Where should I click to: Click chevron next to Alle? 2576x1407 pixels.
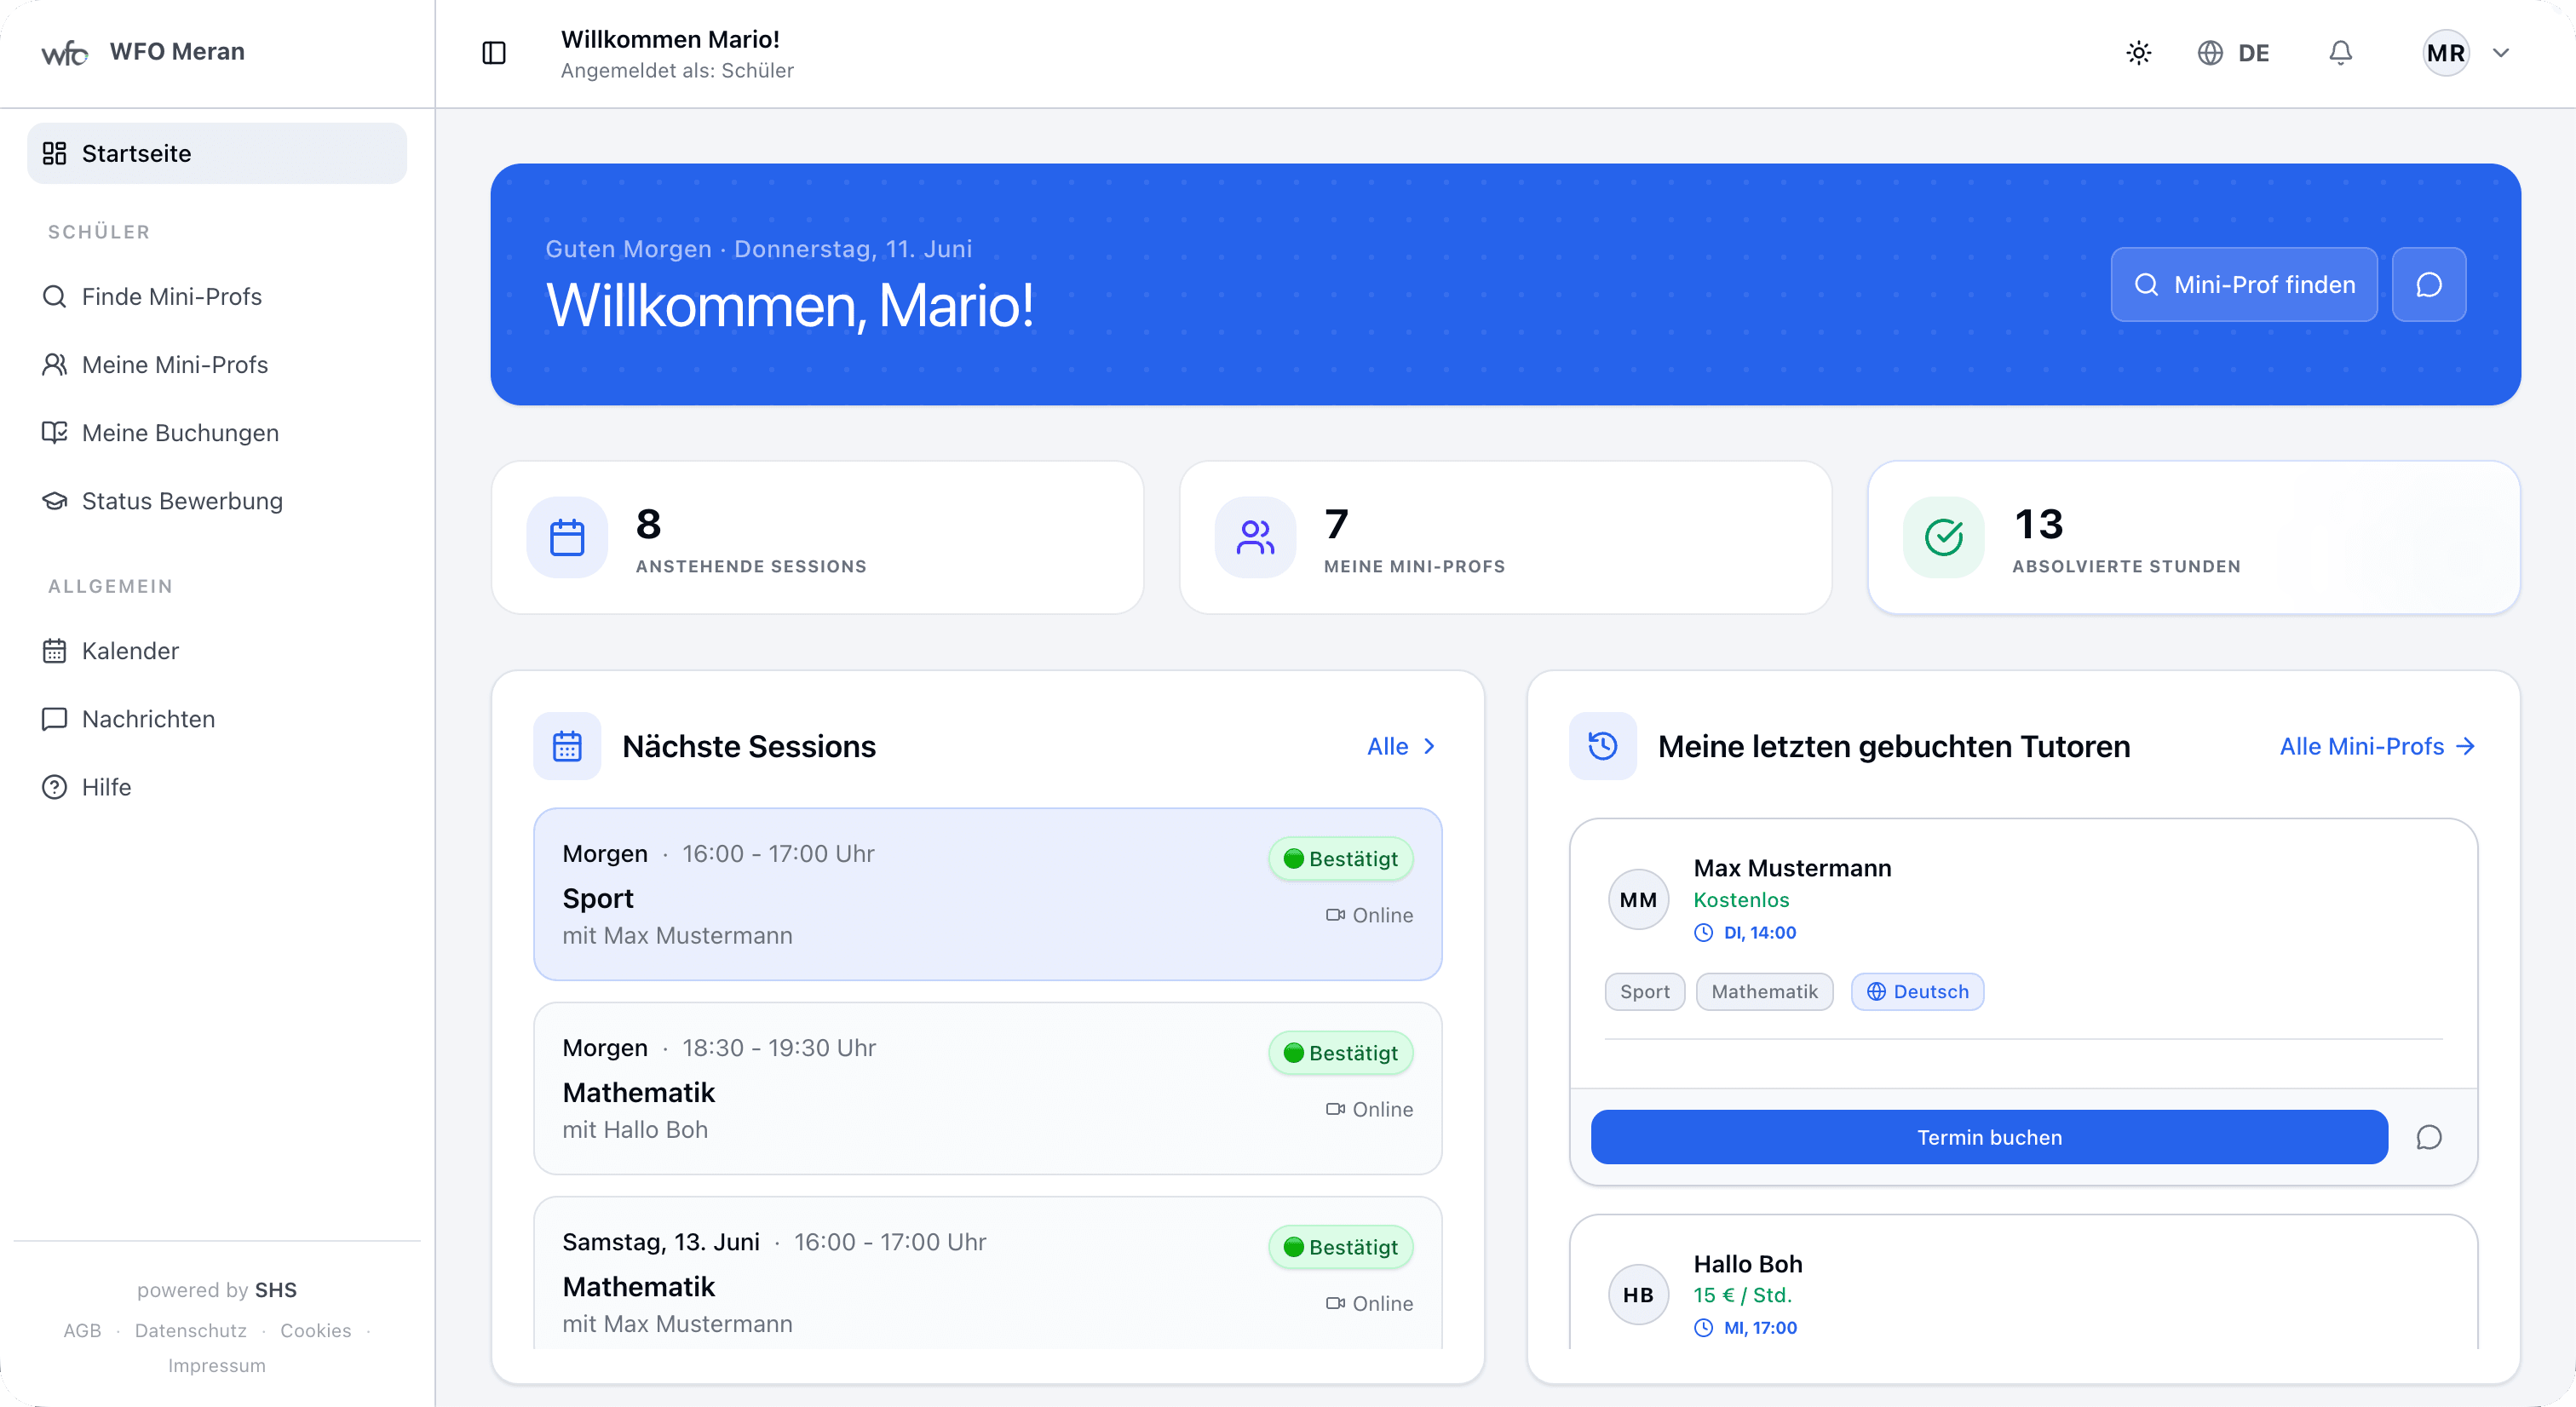point(1429,746)
